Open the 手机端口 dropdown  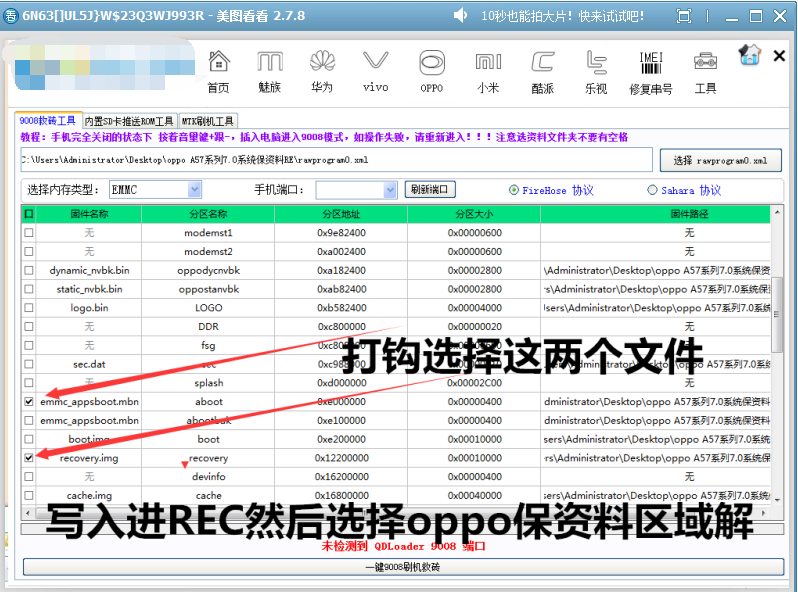point(356,190)
